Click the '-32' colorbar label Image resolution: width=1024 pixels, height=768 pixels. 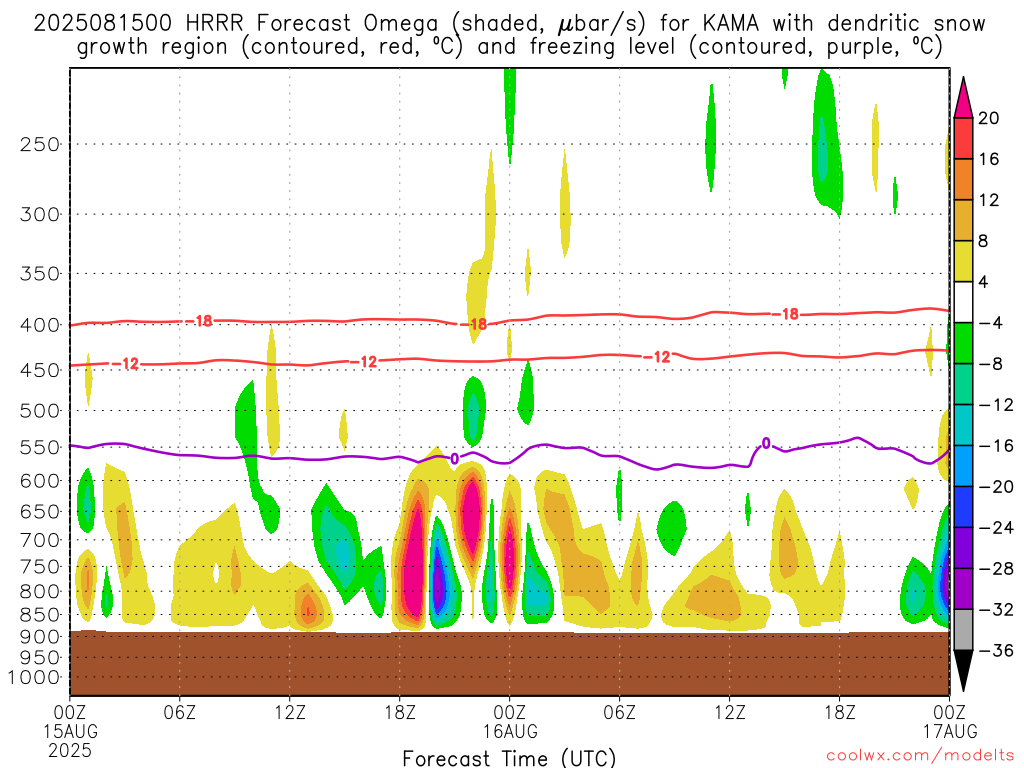pyautogui.click(x=996, y=609)
